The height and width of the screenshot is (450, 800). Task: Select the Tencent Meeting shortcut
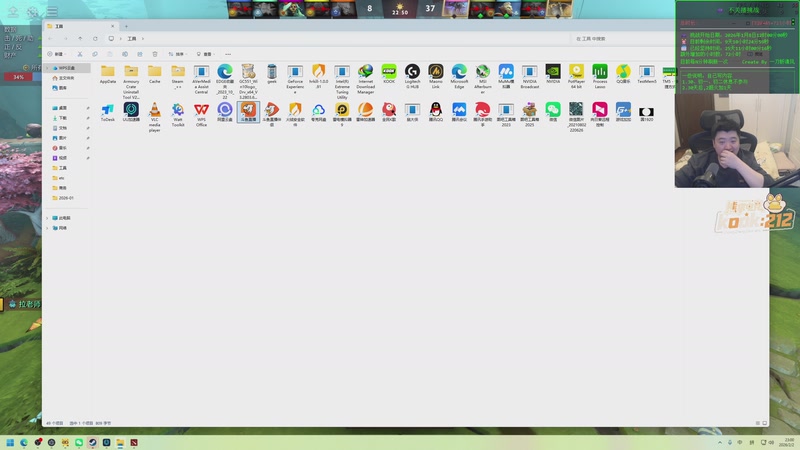[459, 112]
